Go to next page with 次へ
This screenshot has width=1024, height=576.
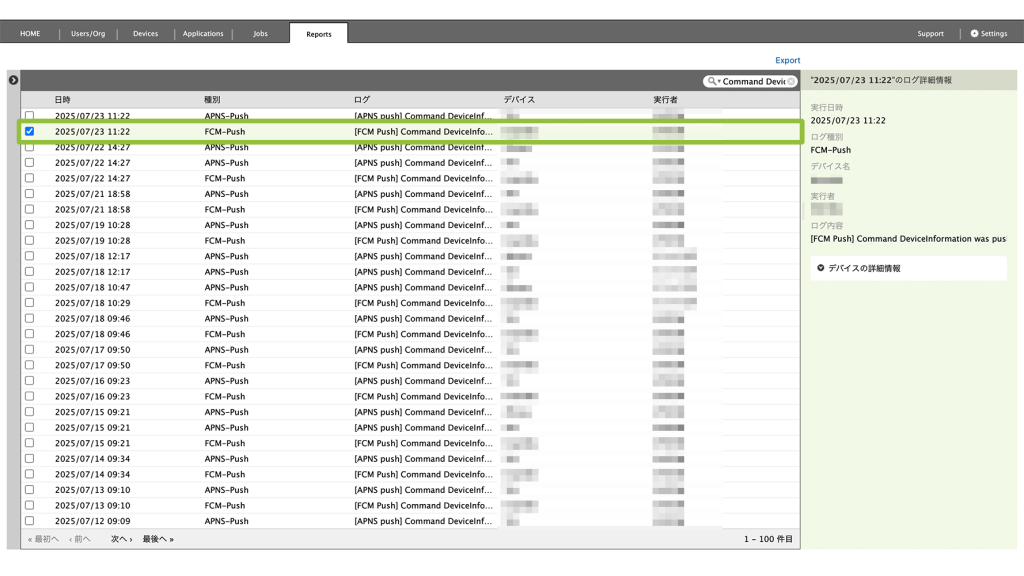(120, 539)
